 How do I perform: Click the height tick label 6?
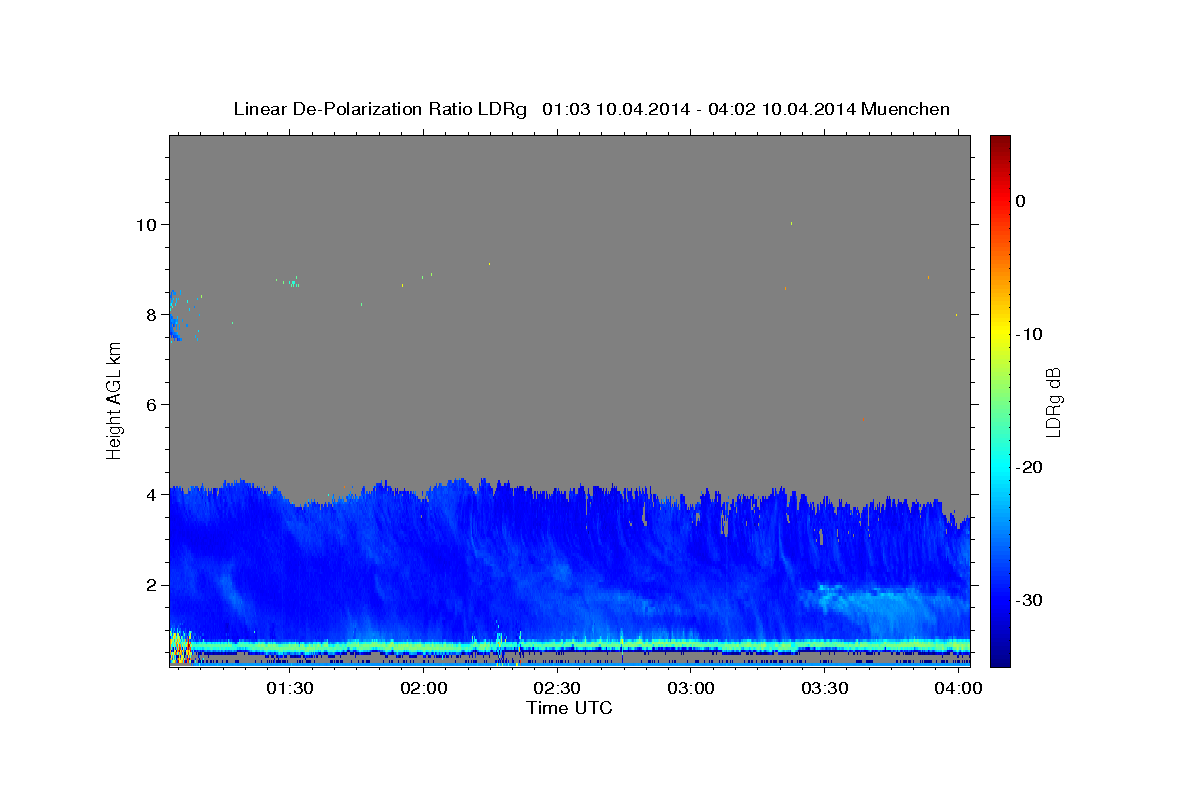tap(152, 404)
